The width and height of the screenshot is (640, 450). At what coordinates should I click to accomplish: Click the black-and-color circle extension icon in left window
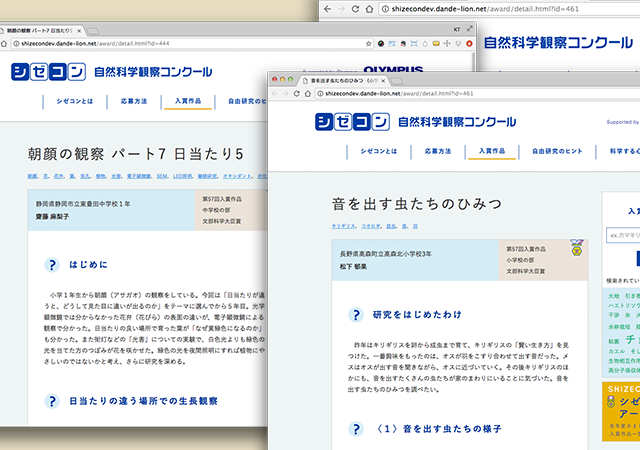[x=380, y=43]
